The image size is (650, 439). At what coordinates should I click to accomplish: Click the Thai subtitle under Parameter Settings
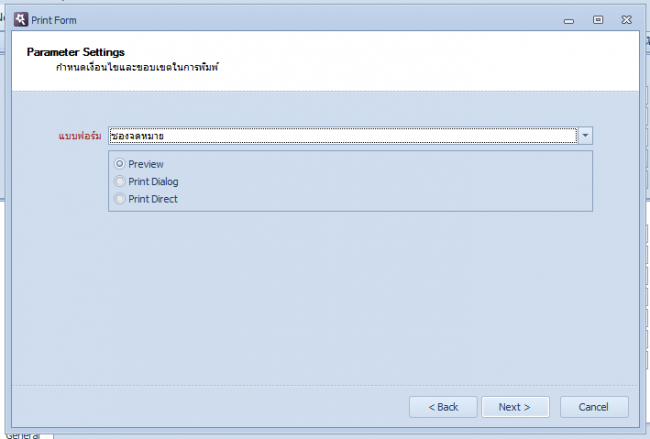(x=137, y=68)
